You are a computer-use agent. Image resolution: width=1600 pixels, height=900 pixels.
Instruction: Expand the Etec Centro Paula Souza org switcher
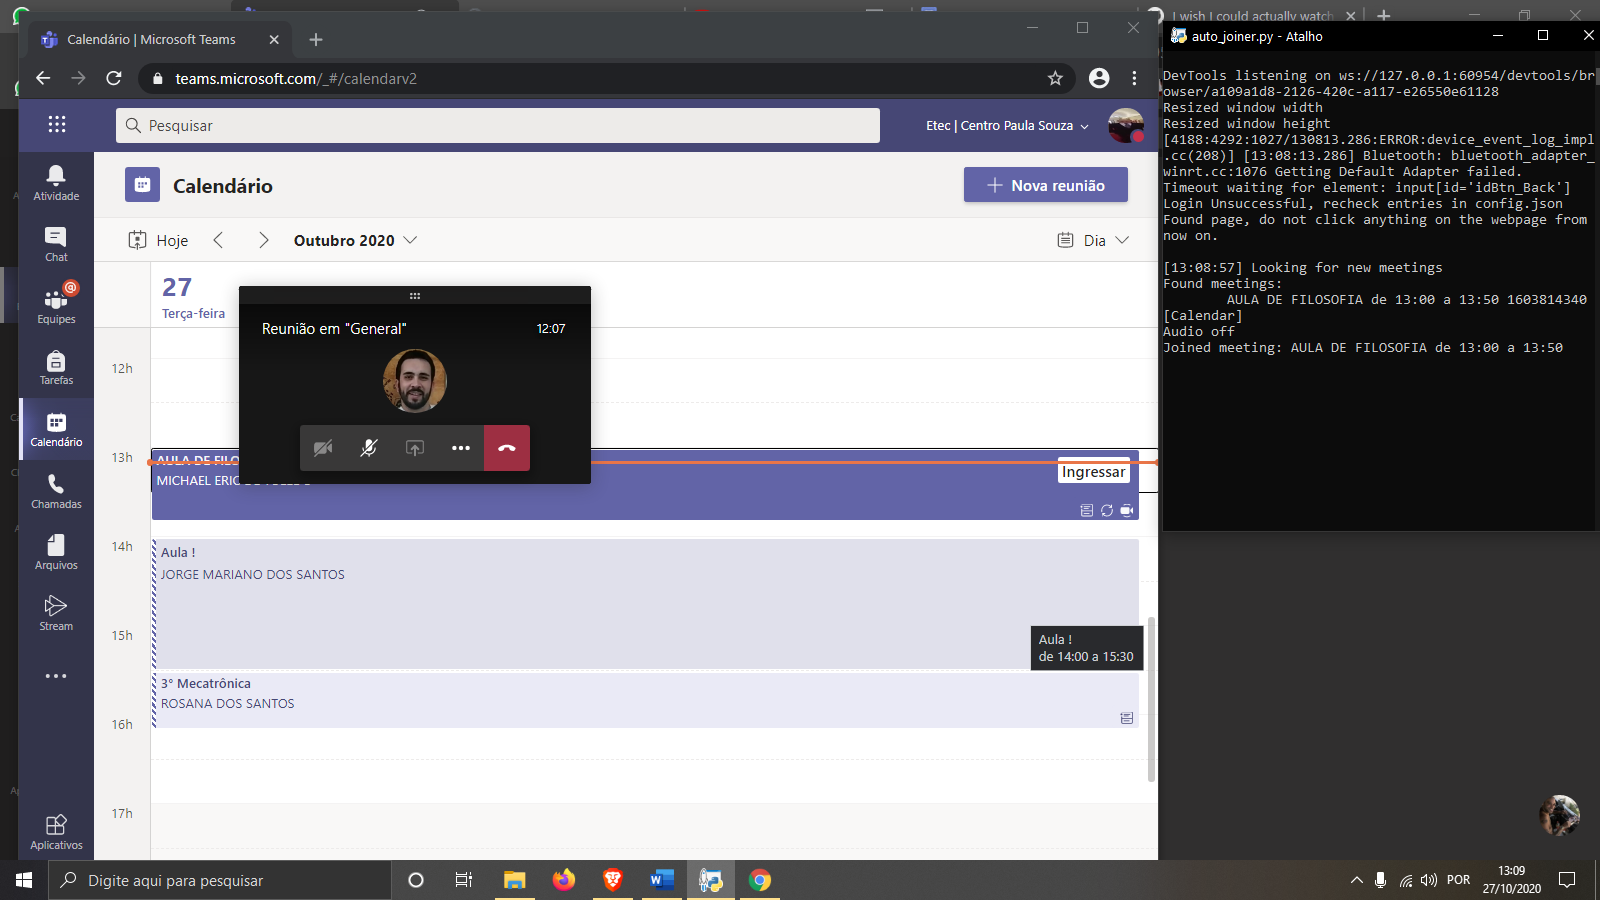[1004, 126]
